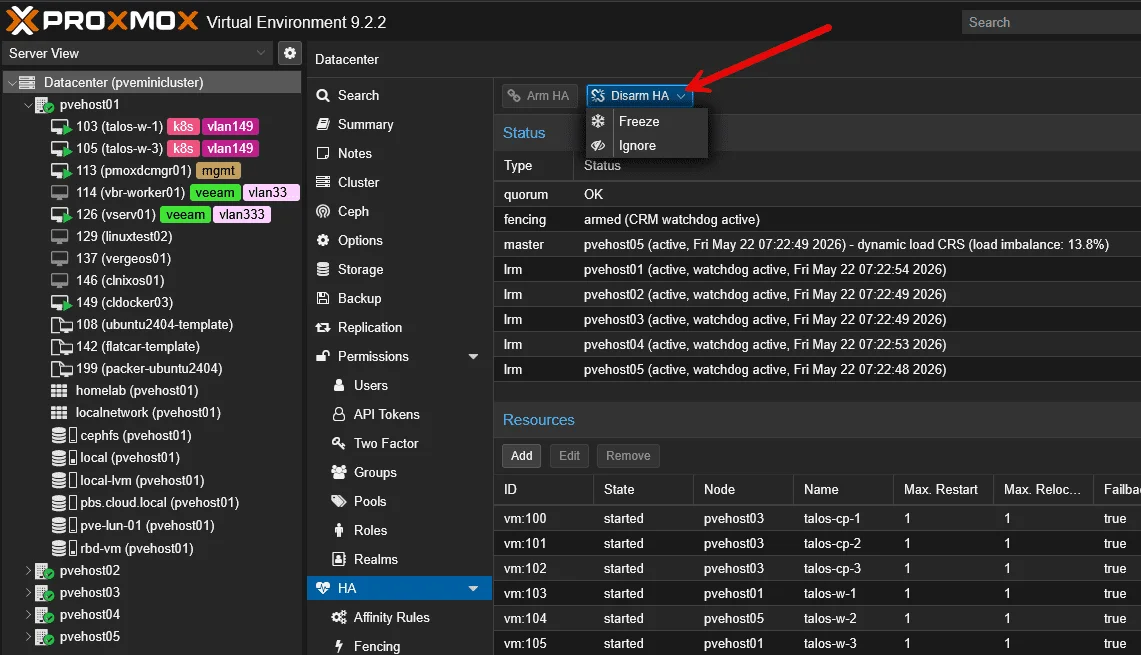Click the Permissions unlock icon
The width and height of the screenshot is (1141, 655).
click(323, 356)
